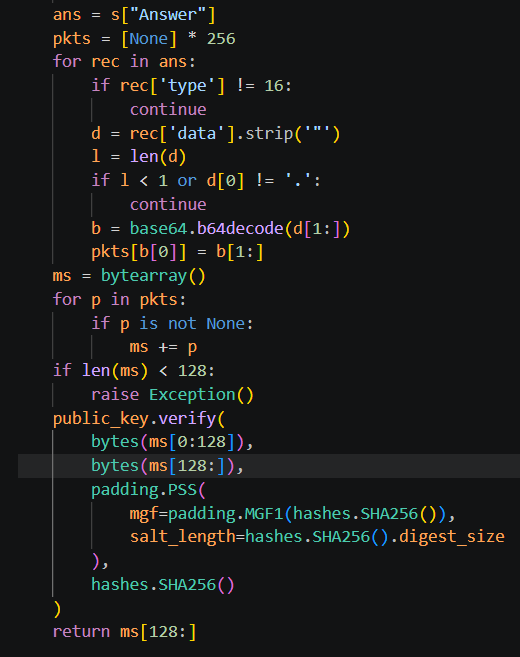Place cursor on 'ms += p'
Image resolution: width=520 pixels, height=657 pixels.
click(x=163, y=347)
